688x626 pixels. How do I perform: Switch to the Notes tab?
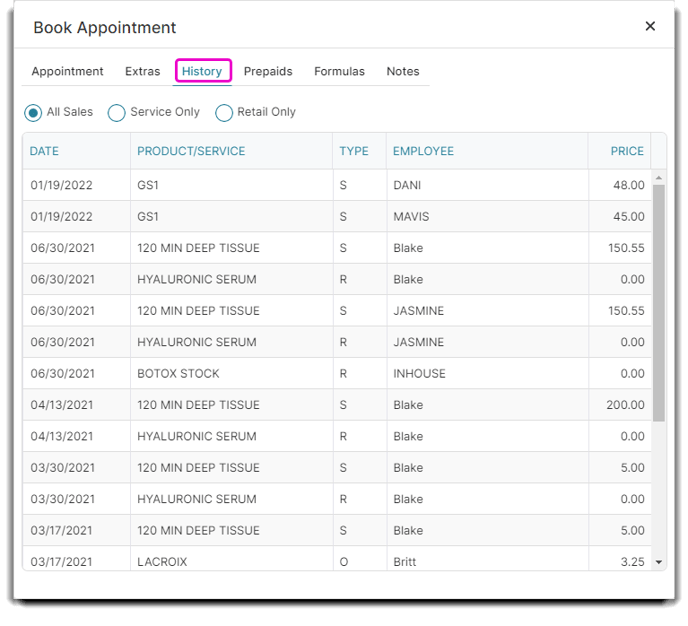point(403,71)
